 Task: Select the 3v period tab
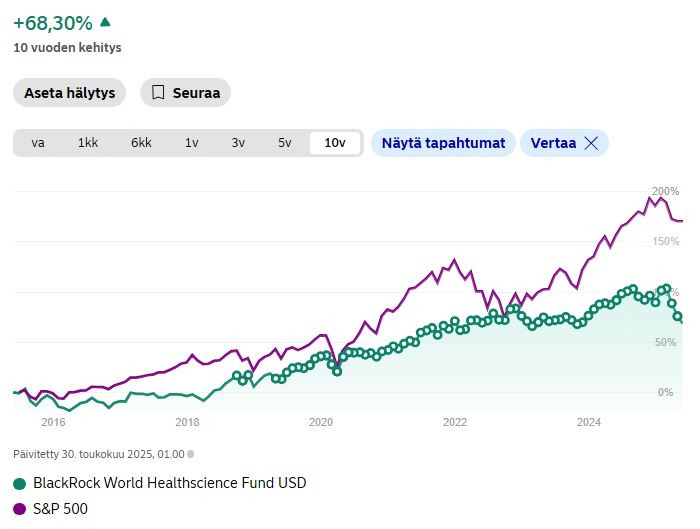(x=238, y=143)
